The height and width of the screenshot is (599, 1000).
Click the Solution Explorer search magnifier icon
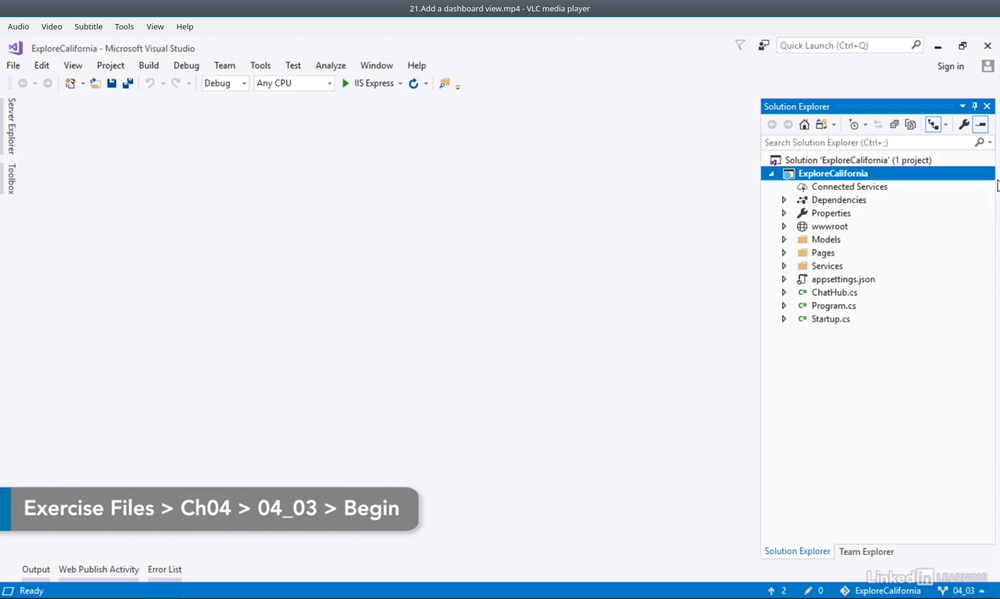pos(980,142)
